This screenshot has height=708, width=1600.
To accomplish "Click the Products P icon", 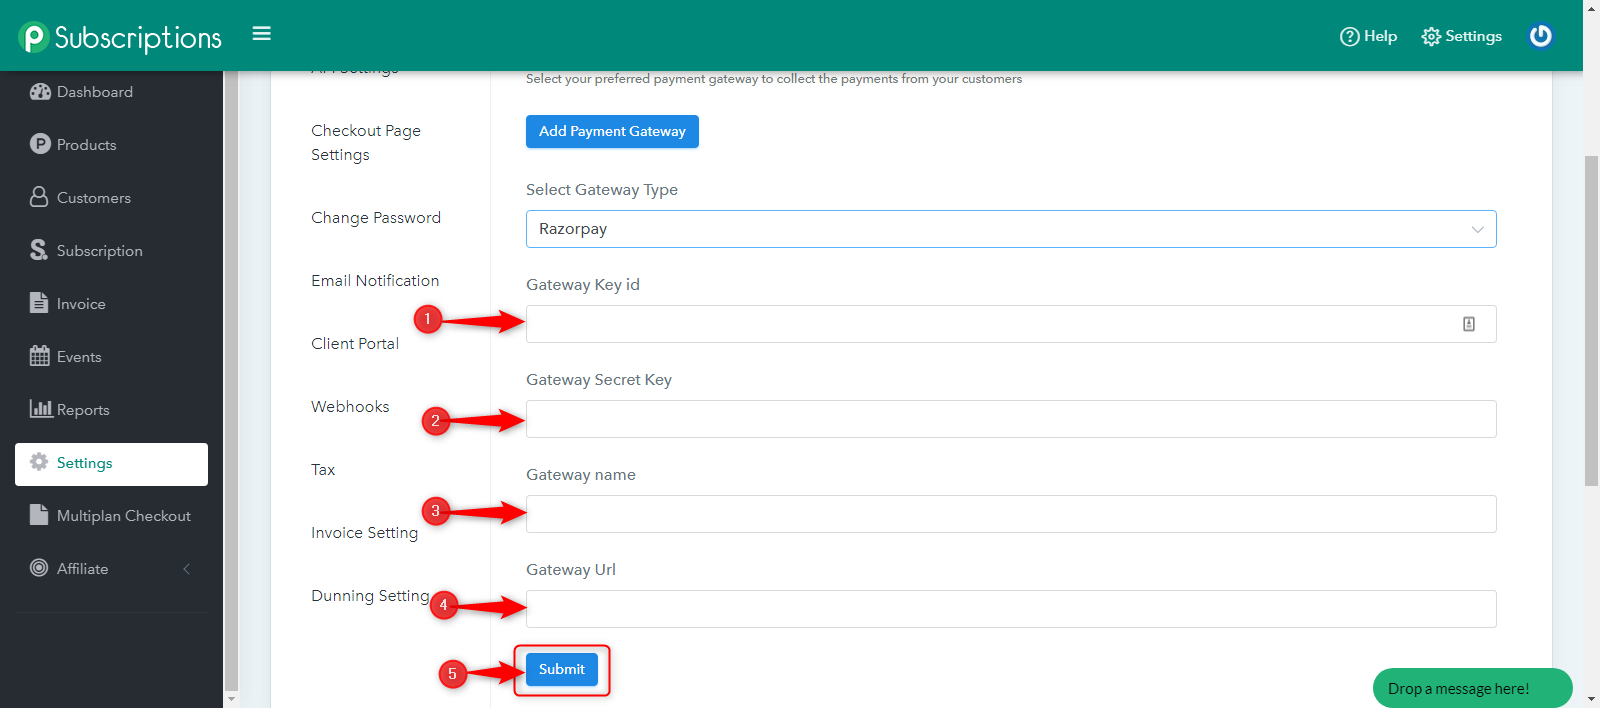I will click(40, 144).
